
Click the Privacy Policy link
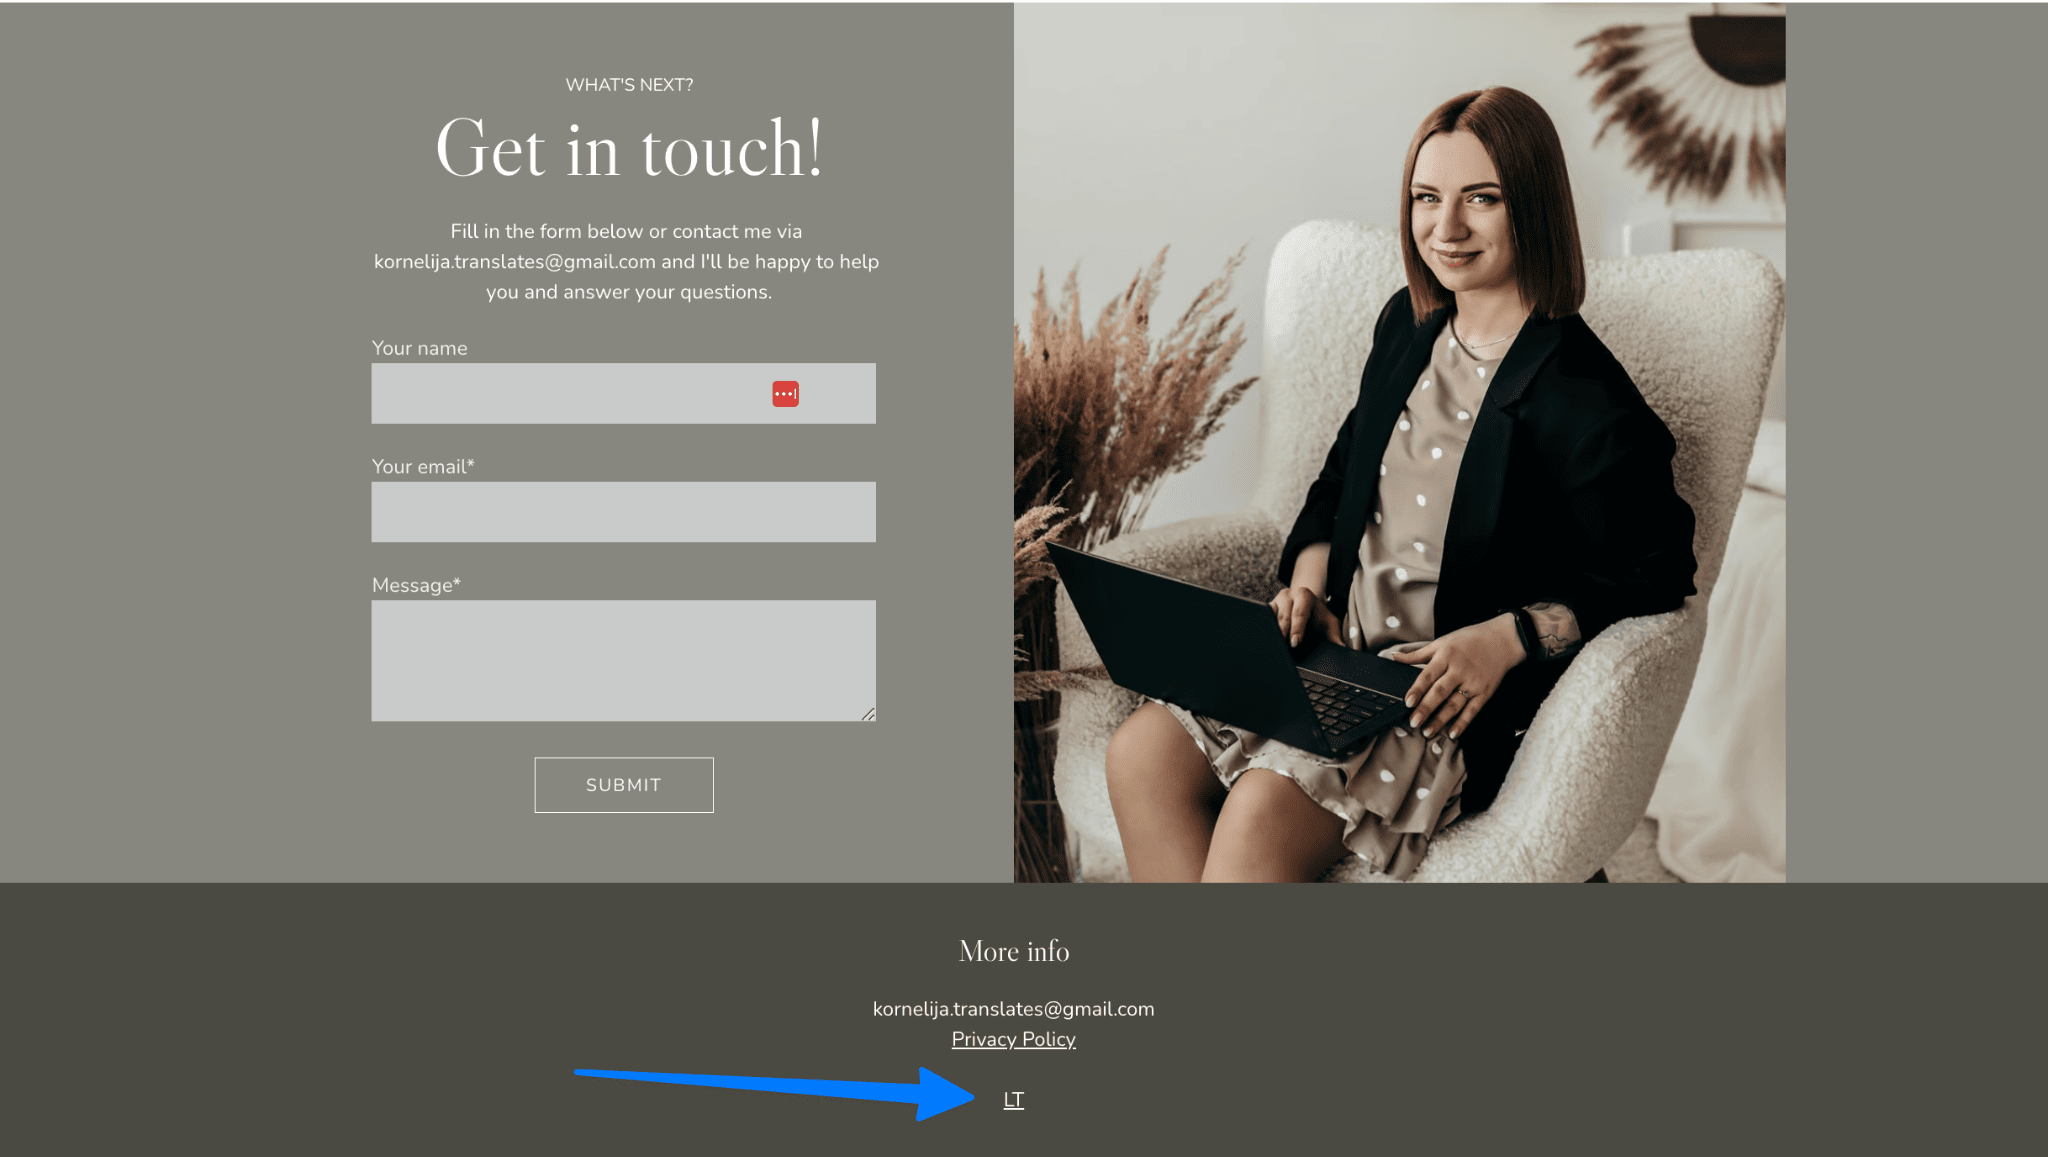1013,1039
